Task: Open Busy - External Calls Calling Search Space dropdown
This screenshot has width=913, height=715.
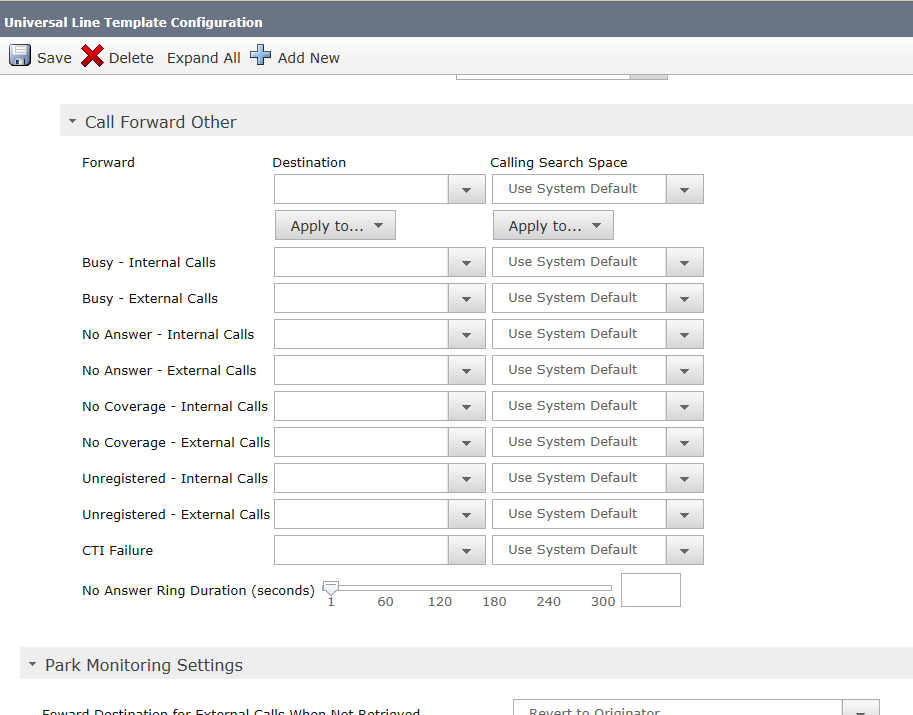Action: pos(684,299)
